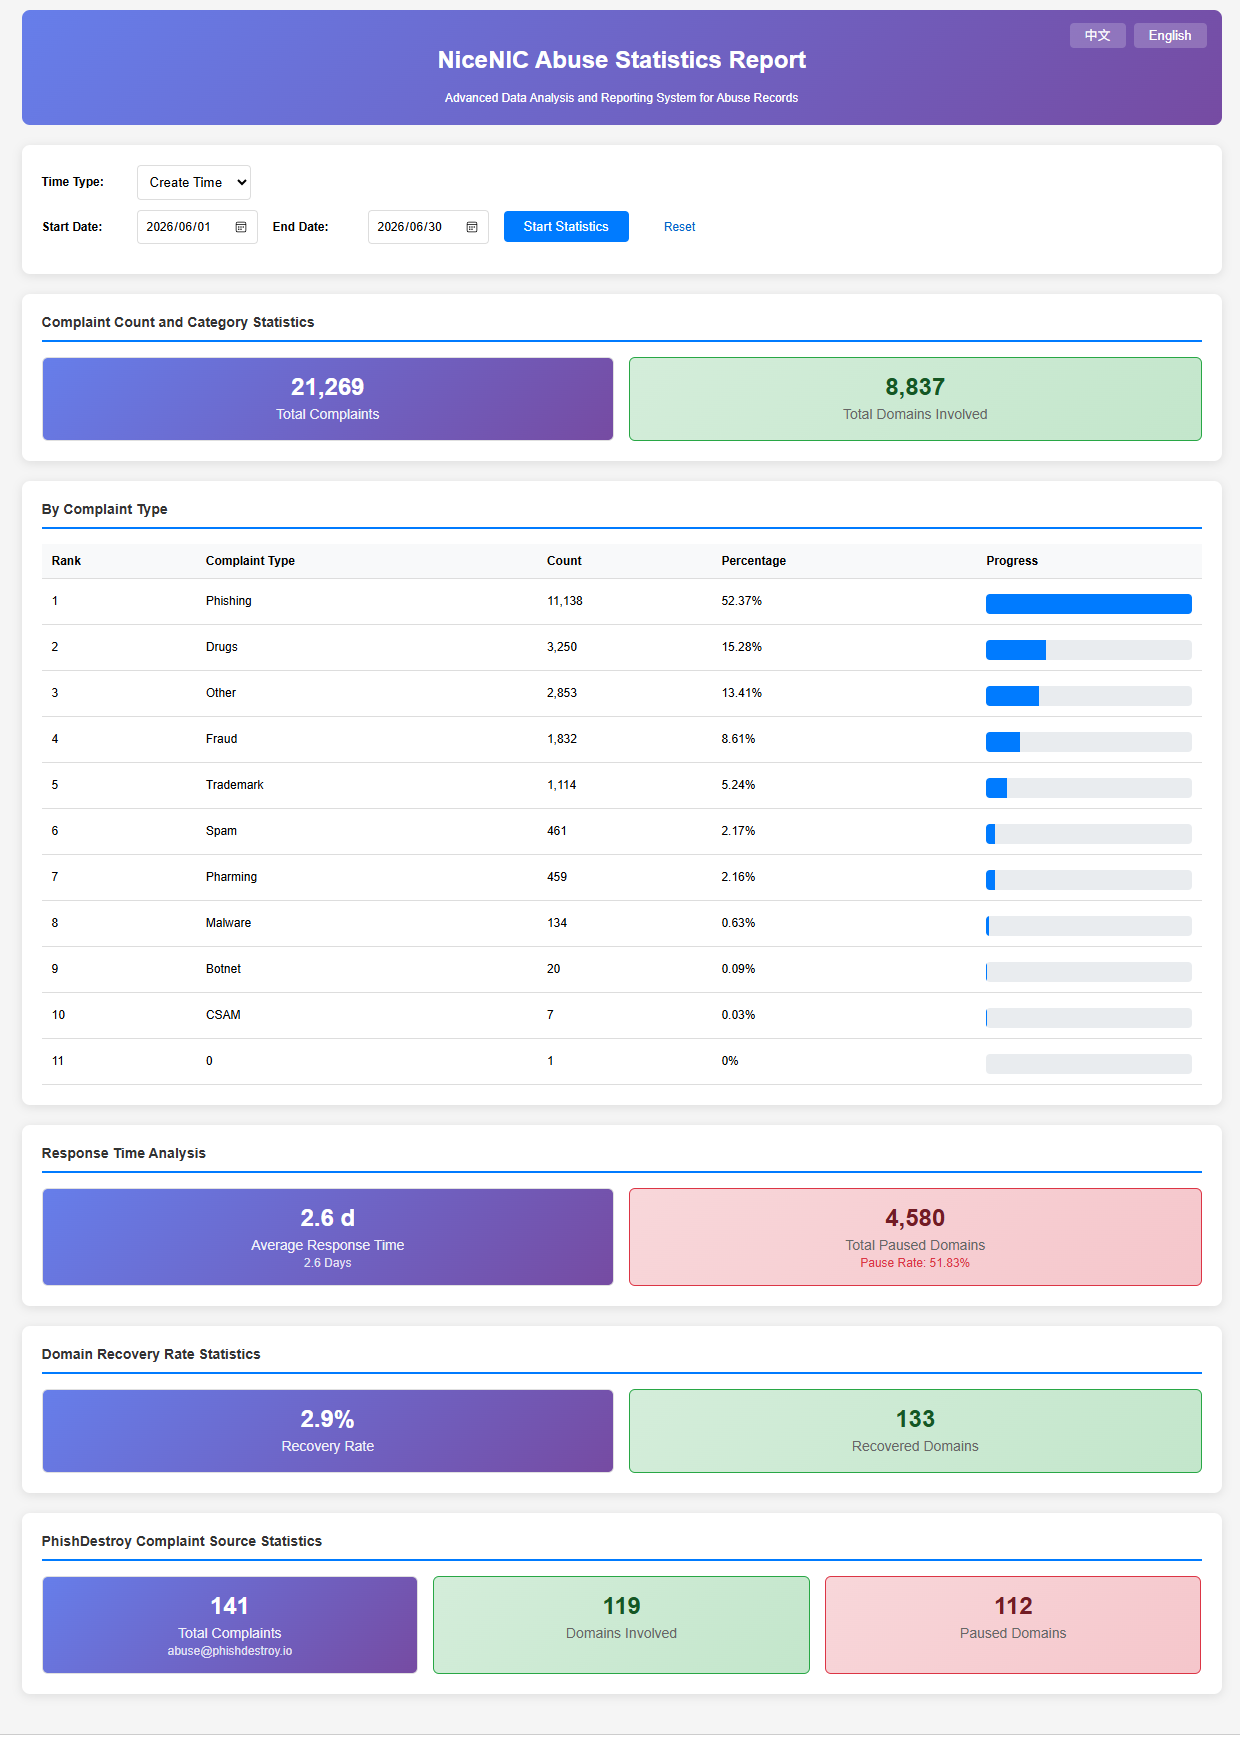Click the Total Paused Domains 4,580 card
The height and width of the screenshot is (1749, 1240).
[x=915, y=1237]
